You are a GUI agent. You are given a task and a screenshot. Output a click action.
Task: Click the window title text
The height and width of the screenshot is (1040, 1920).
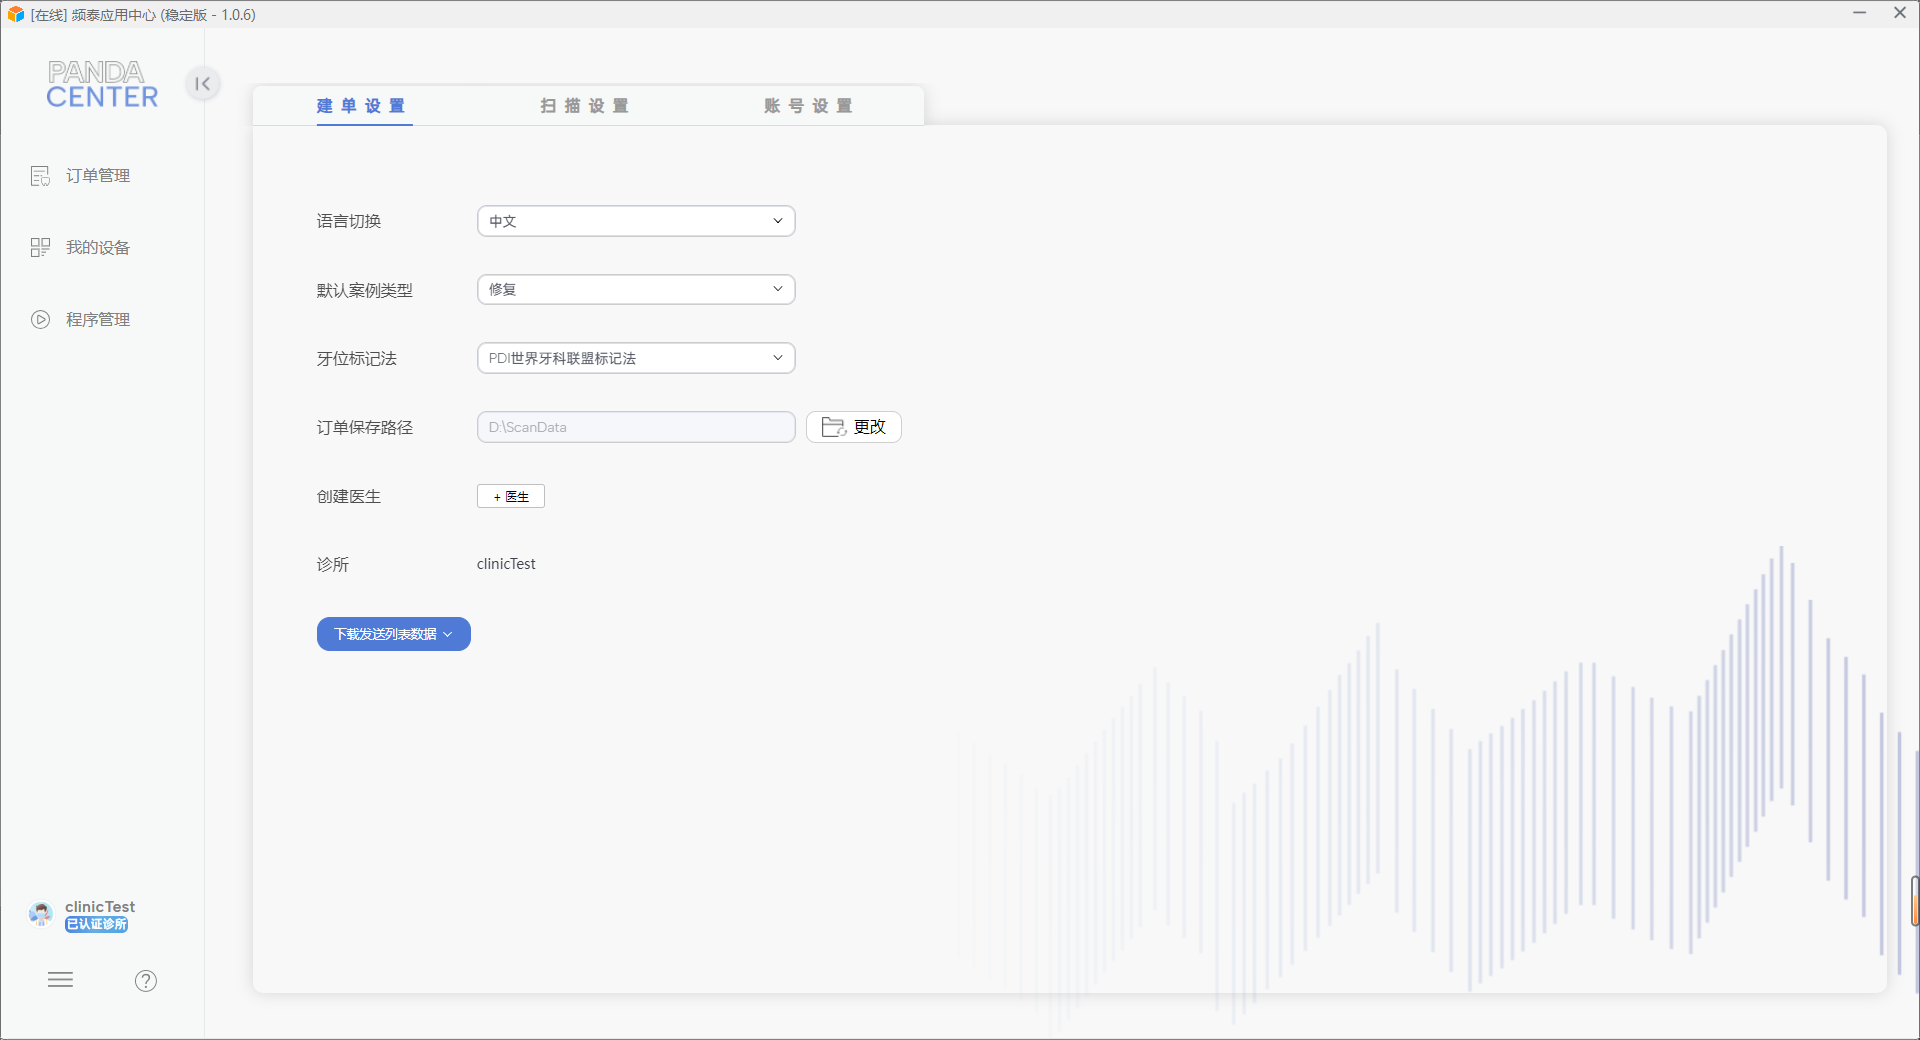click(143, 15)
